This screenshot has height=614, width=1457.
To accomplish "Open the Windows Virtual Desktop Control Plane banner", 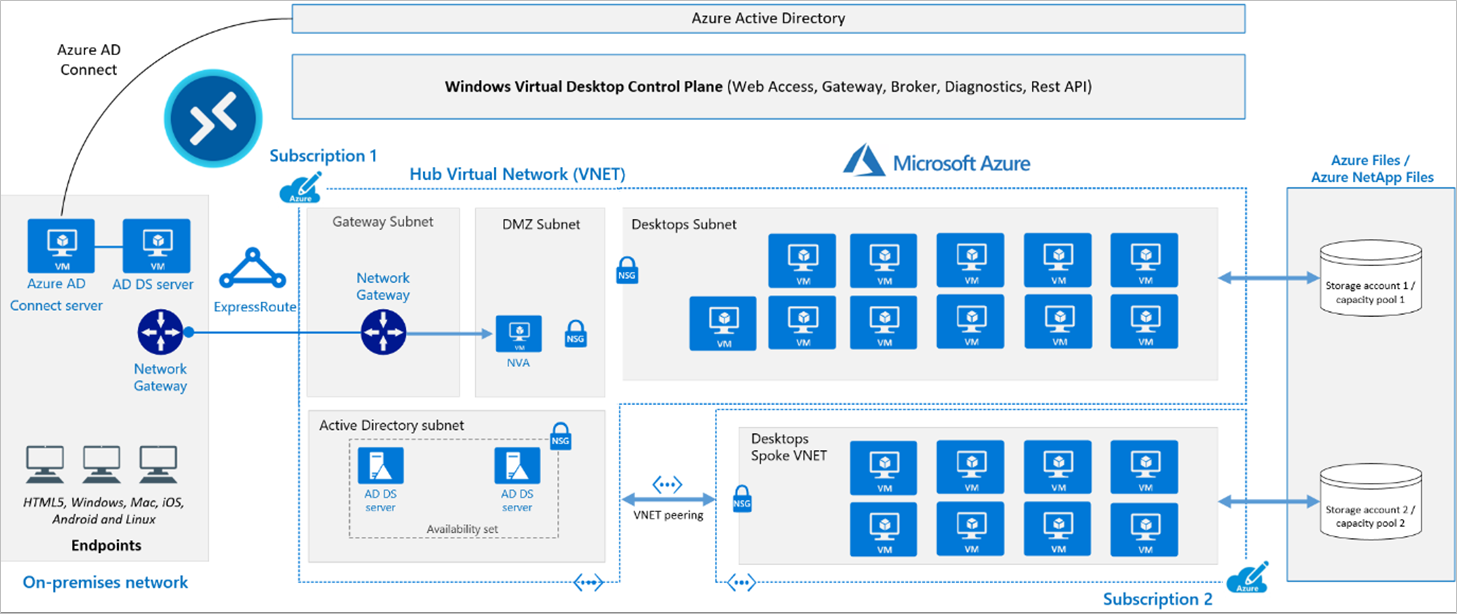I will 767,87.
